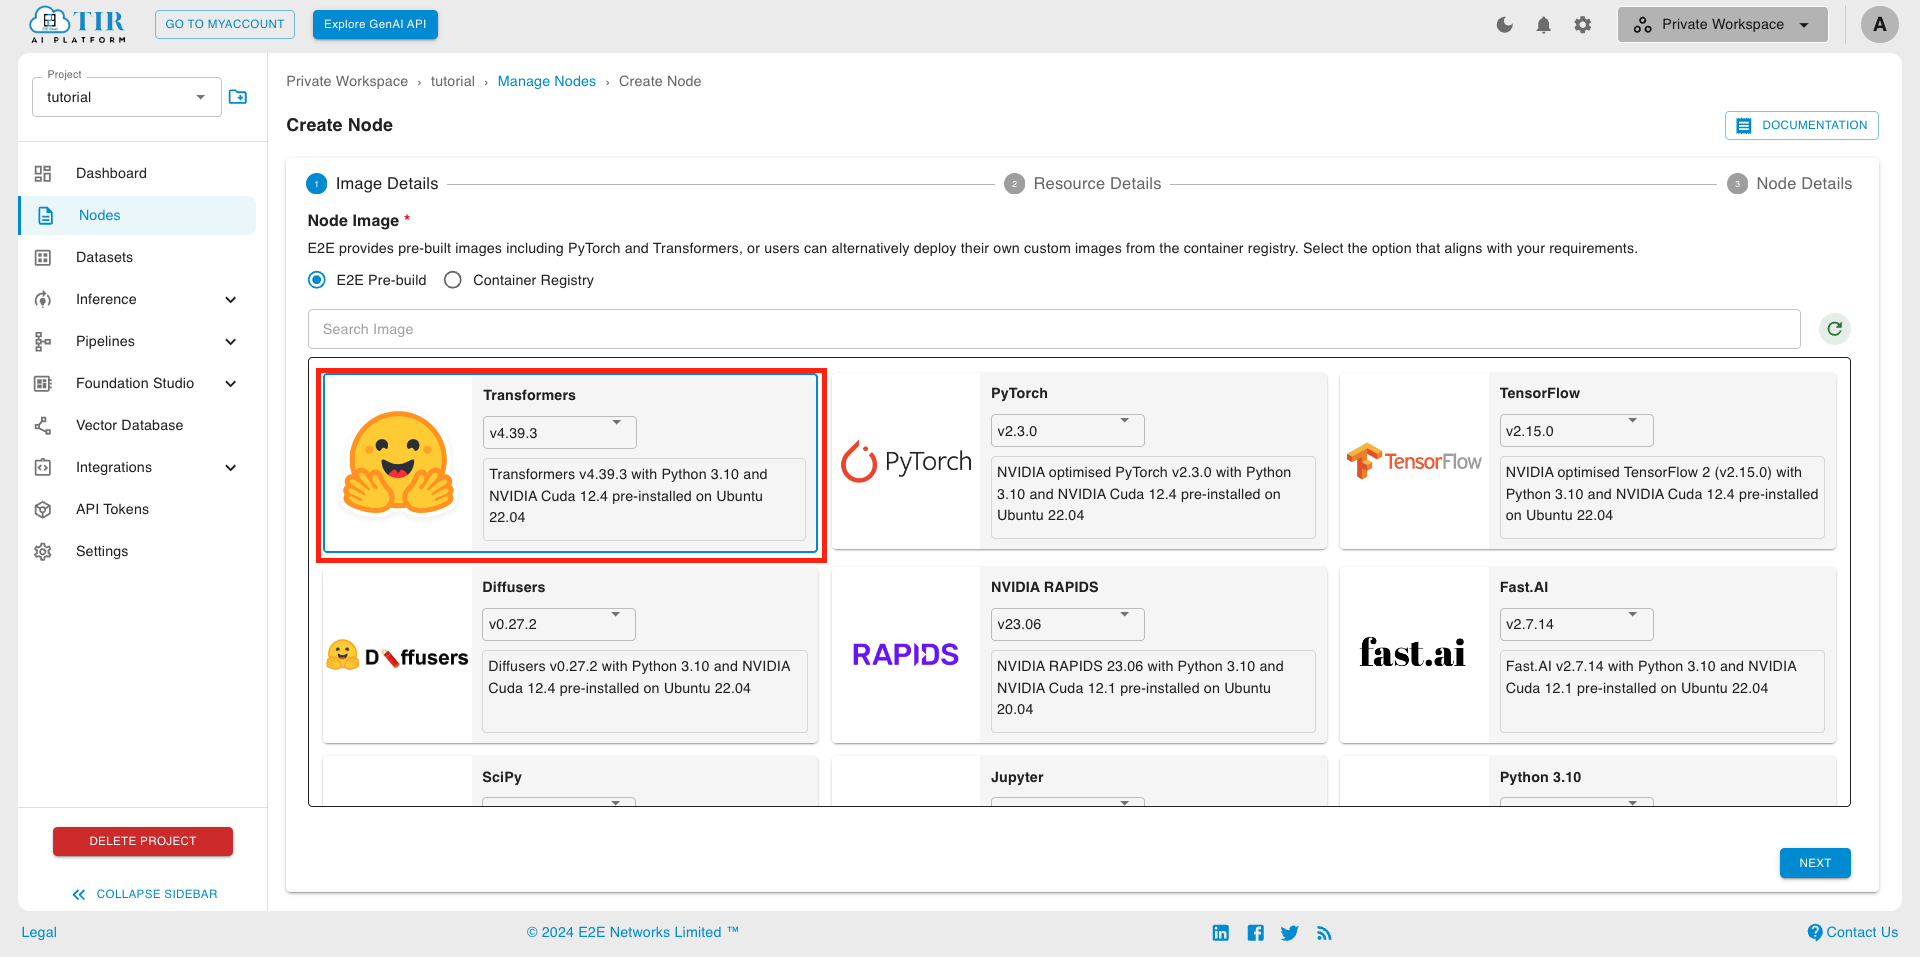The height and width of the screenshot is (957, 1920).
Task: Click the NEXT button
Action: point(1815,863)
